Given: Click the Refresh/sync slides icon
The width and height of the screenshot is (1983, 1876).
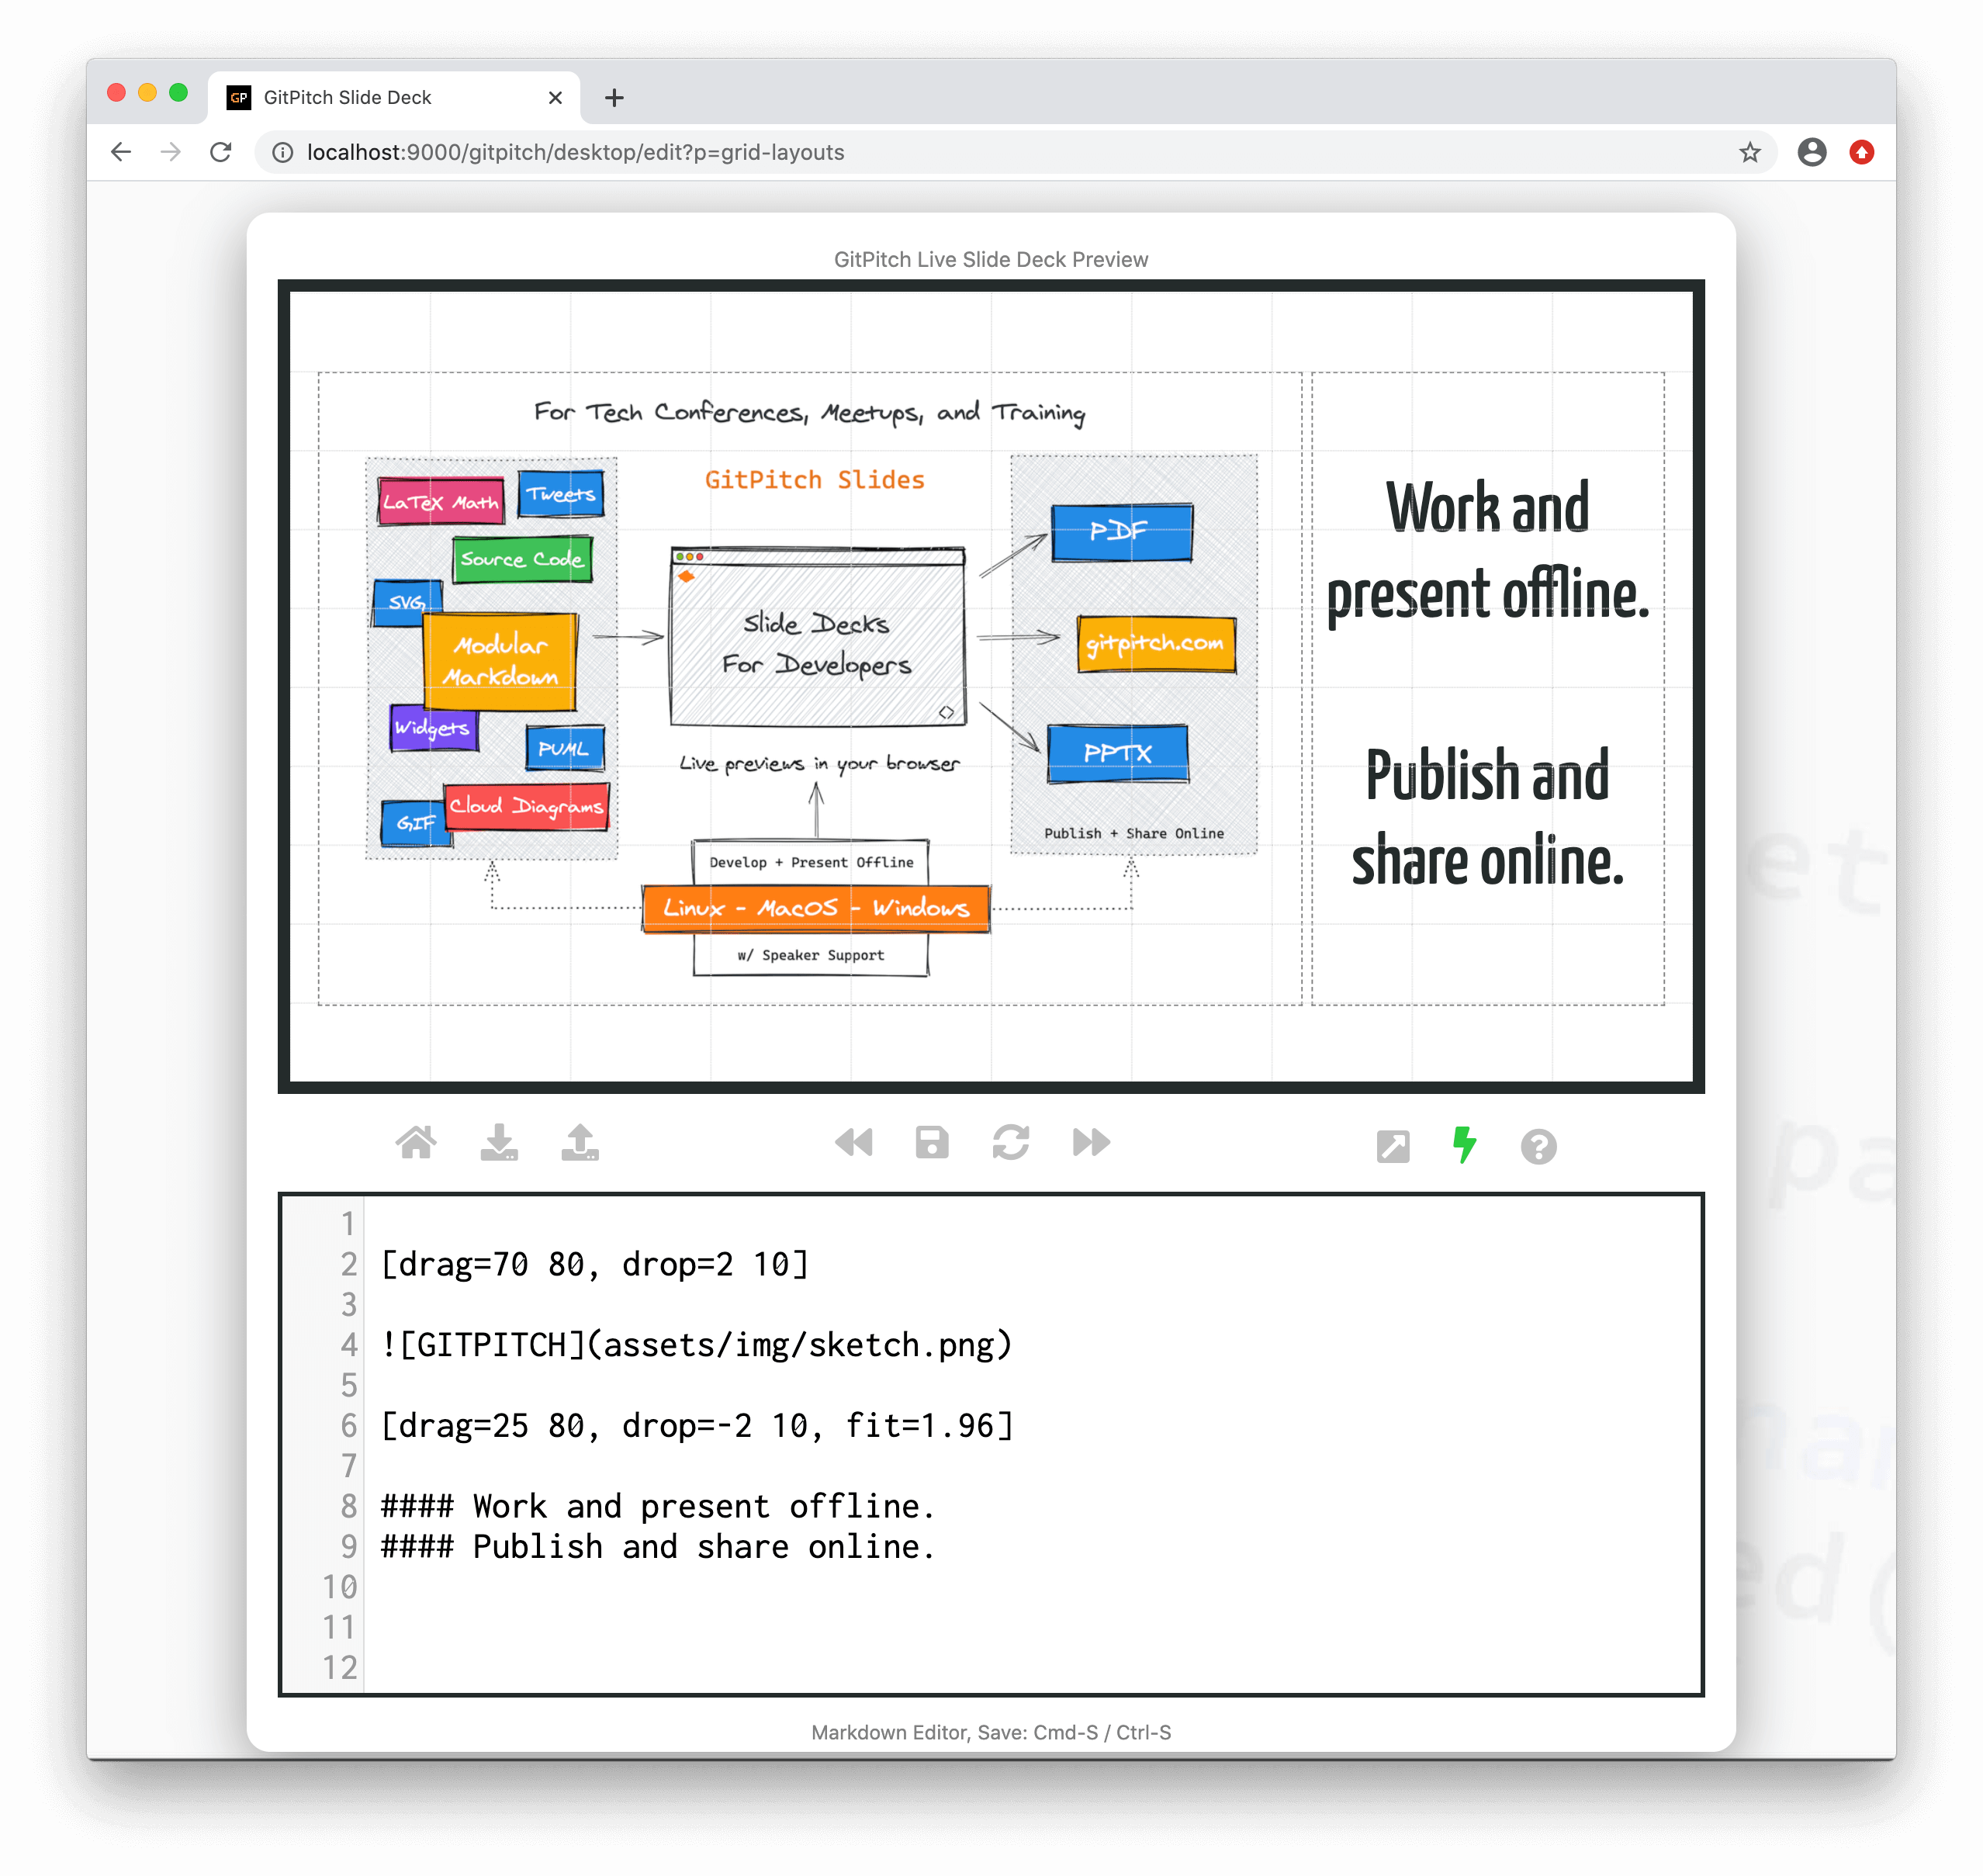Looking at the screenshot, I should [x=1016, y=1143].
